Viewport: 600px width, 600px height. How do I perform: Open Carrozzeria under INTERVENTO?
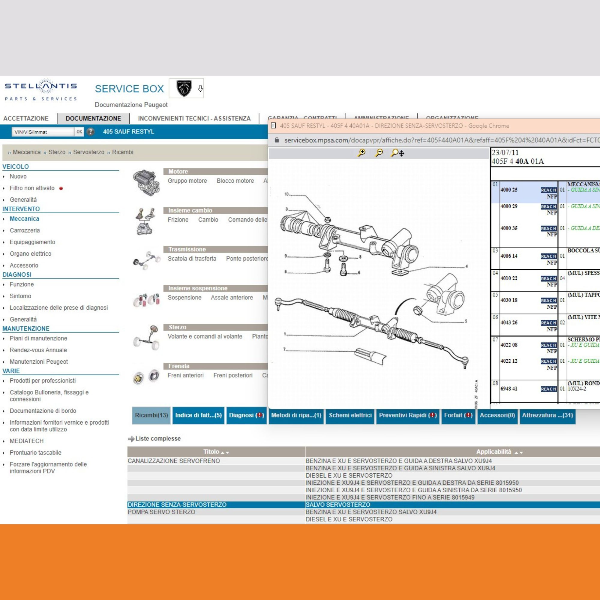24,230
